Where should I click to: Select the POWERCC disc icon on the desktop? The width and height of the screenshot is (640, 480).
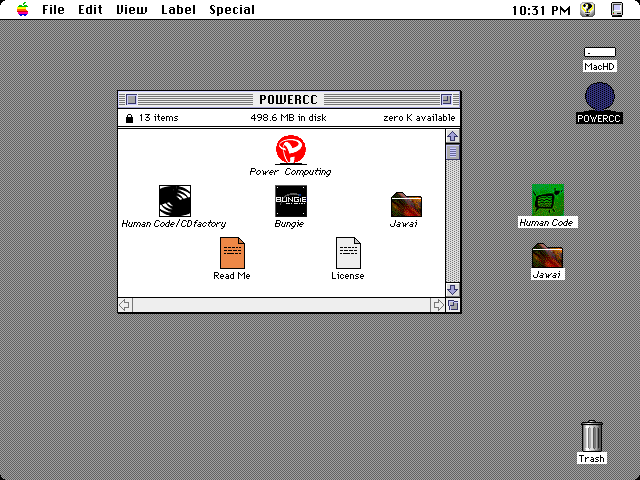tap(600, 97)
